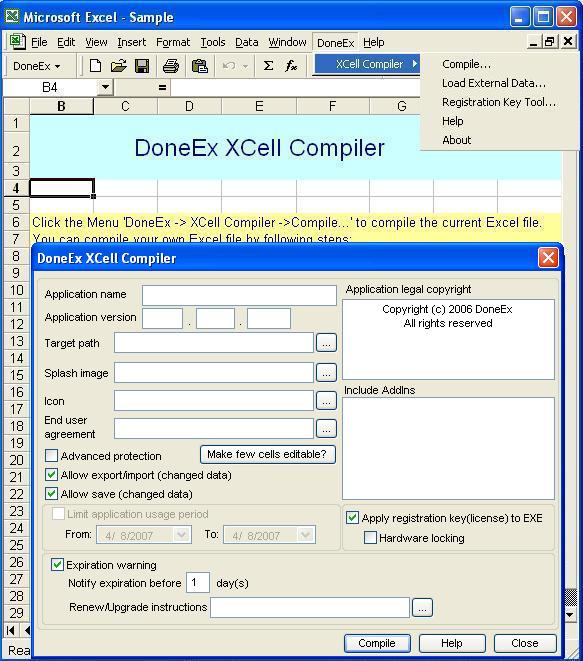Click the Close button in dialog
Image resolution: width=583 pixels, height=661 pixels.
(x=525, y=643)
